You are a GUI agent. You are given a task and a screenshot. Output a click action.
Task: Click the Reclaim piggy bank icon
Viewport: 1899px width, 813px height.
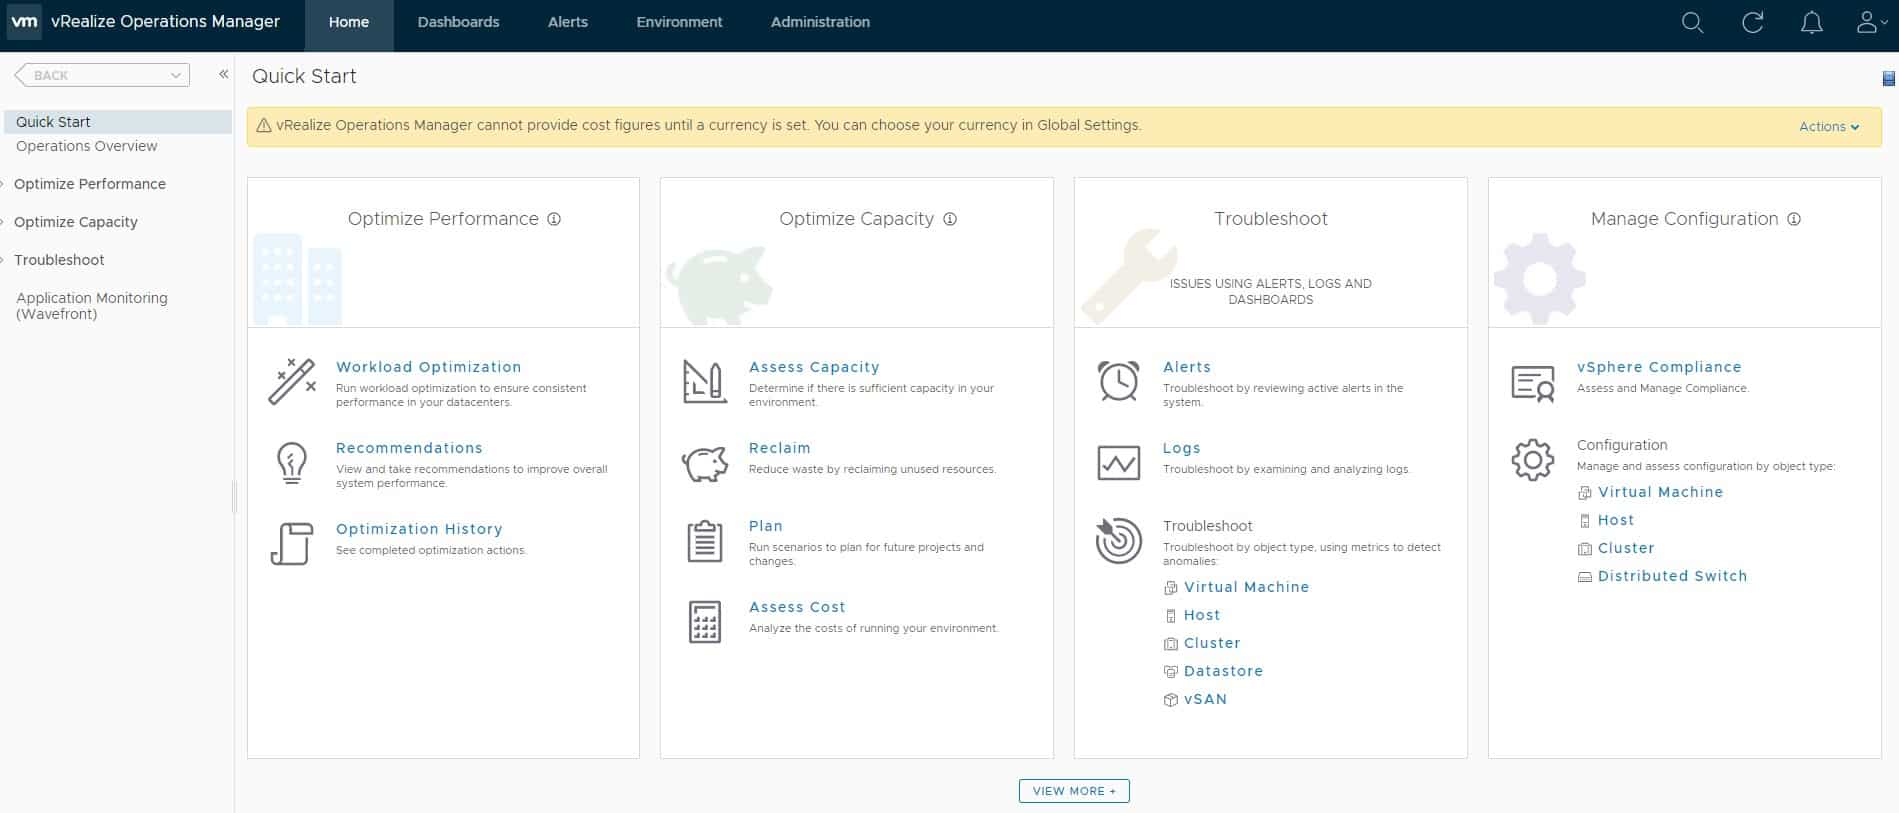click(705, 463)
